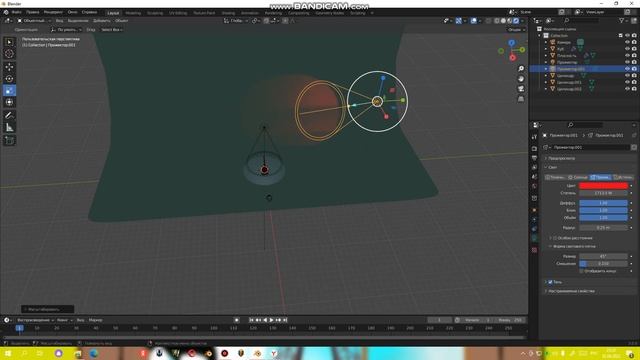Select the Transform tool
The width and height of the screenshot is (640, 360).
pos(9,102)
